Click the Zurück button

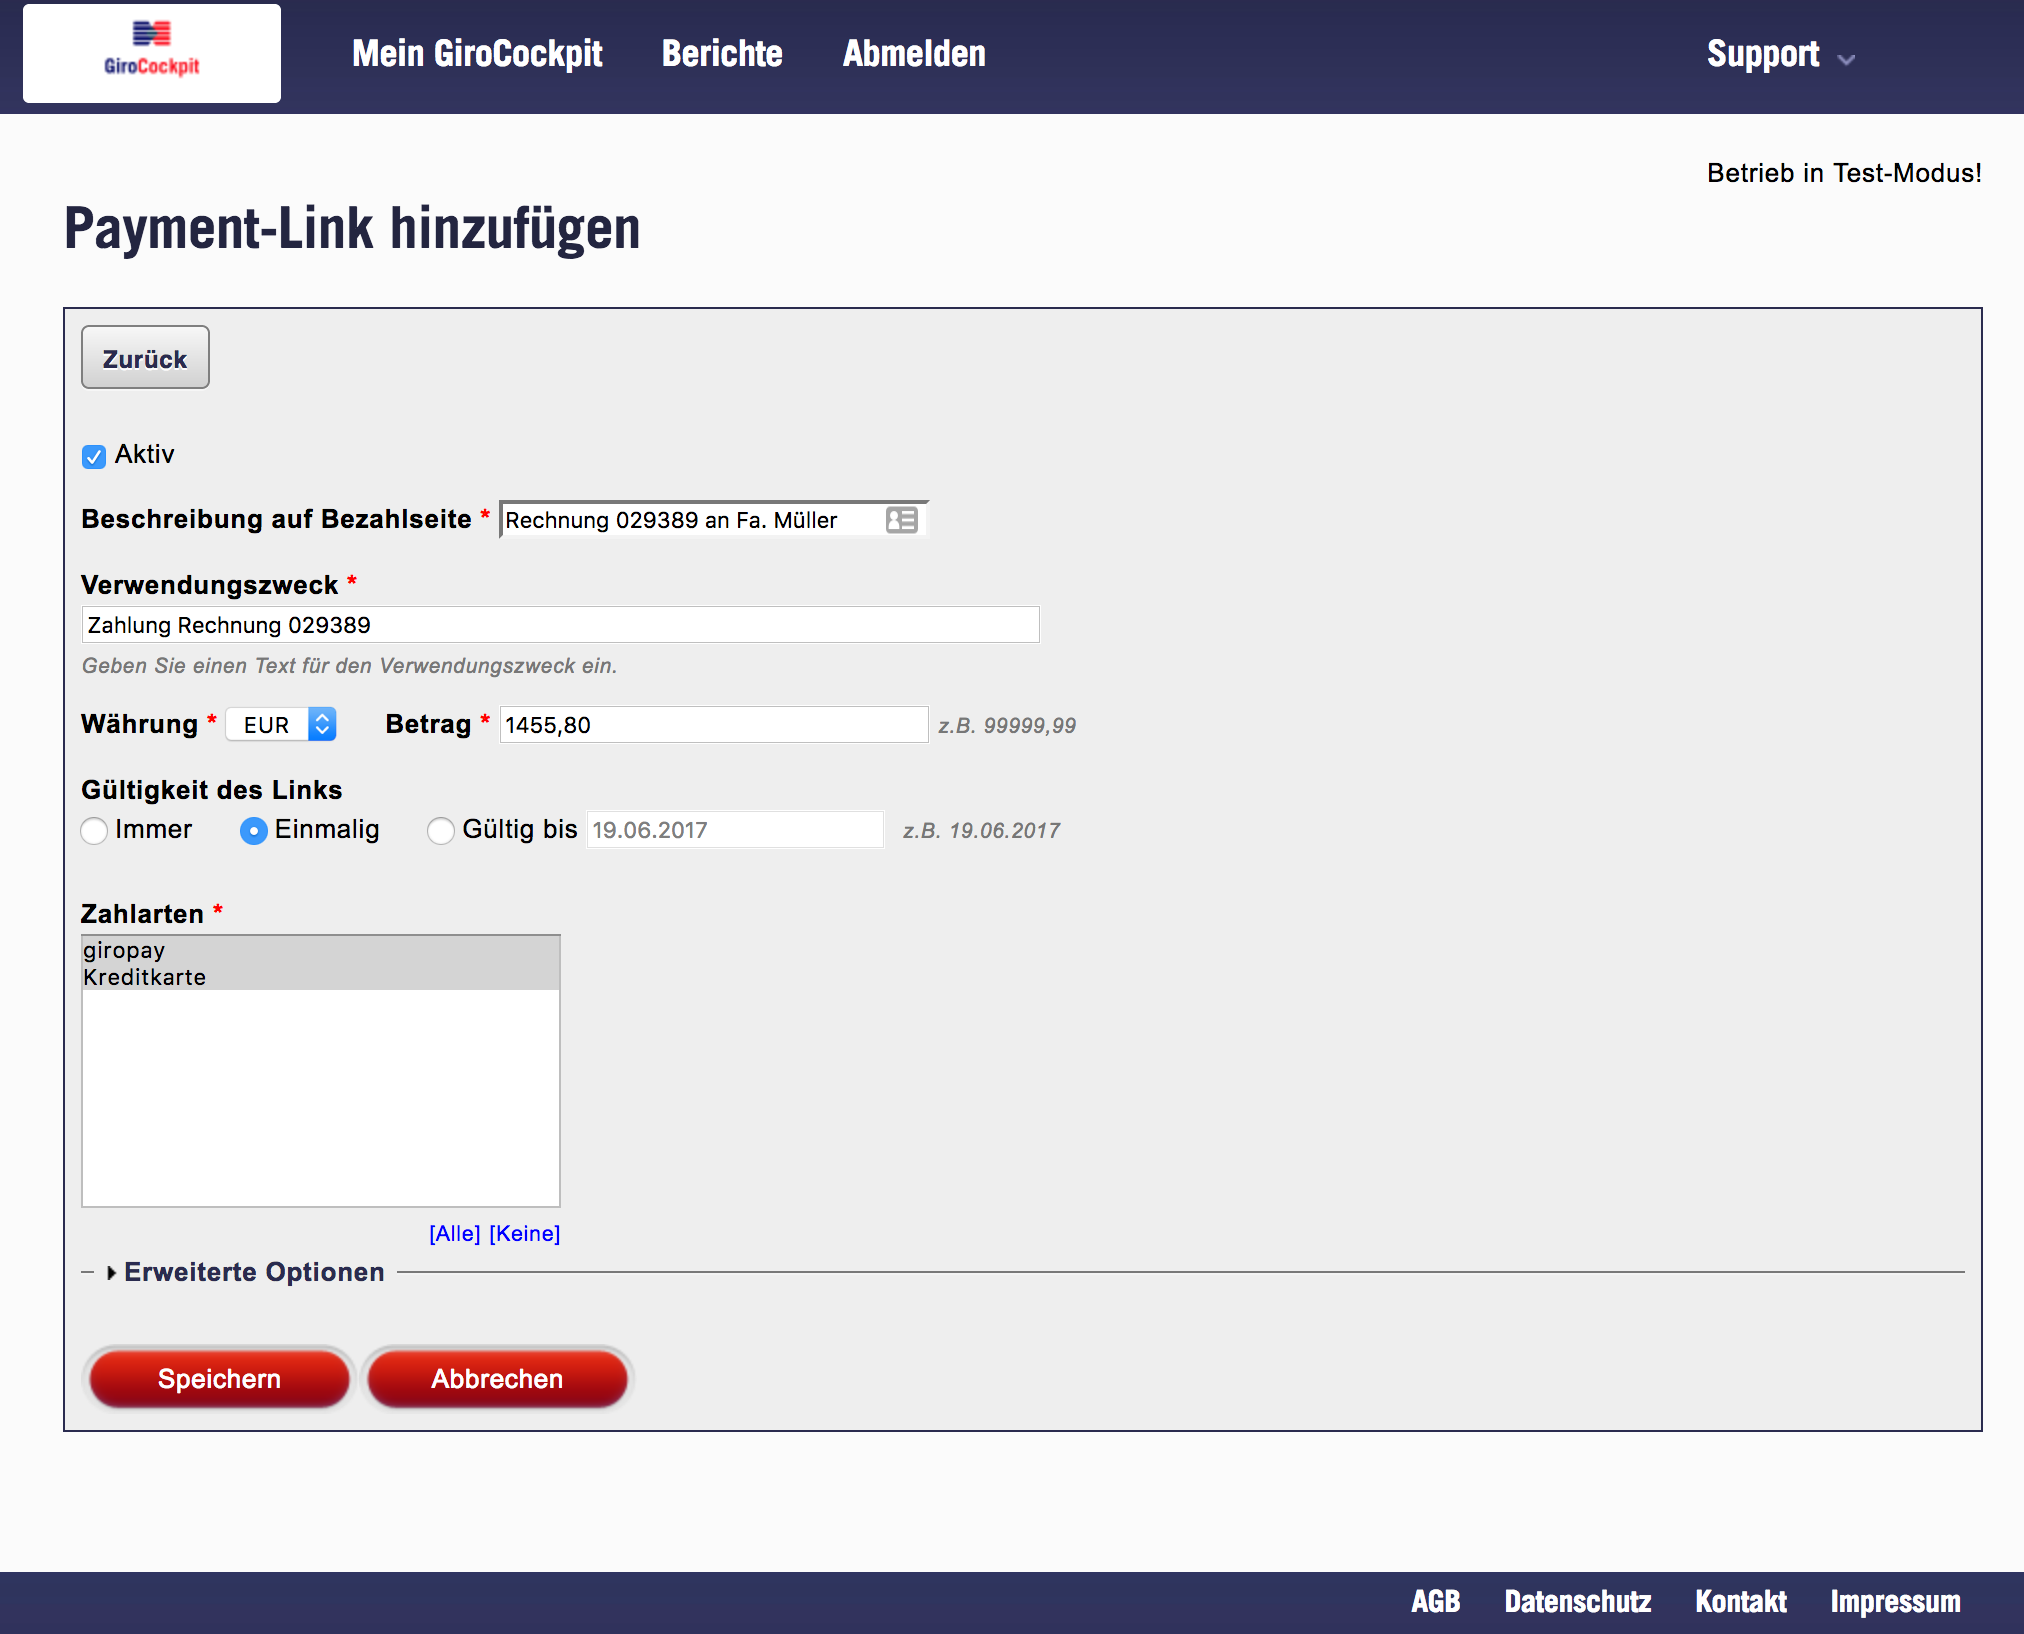coord(145,358)
